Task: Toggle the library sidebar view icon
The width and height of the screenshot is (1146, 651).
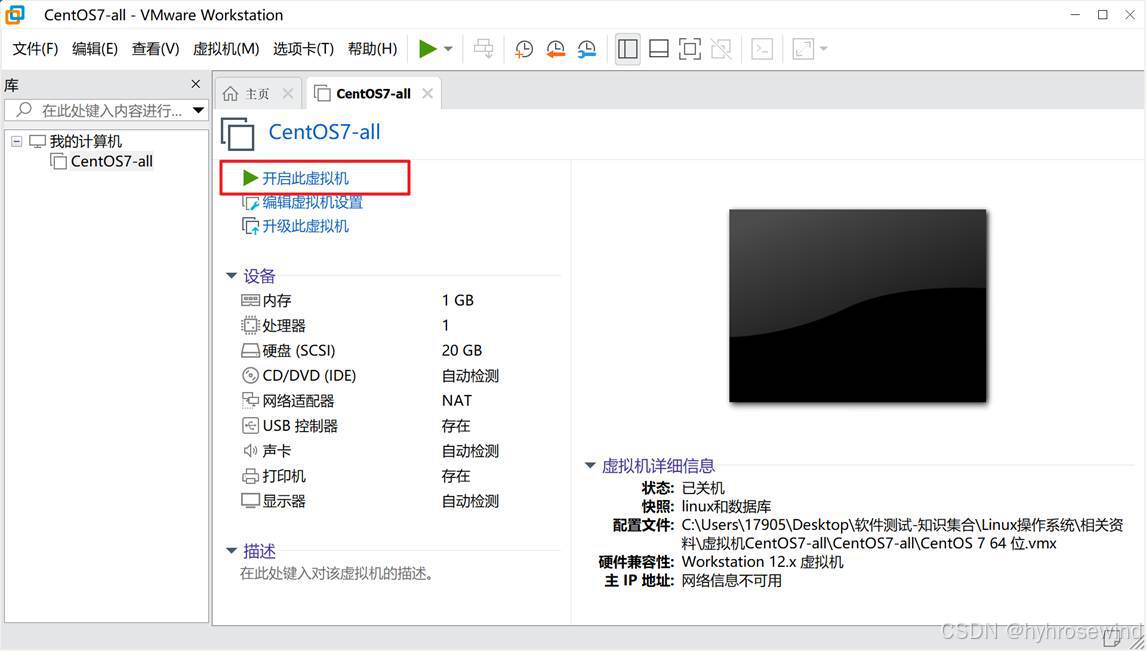Action: pos(628,49)
